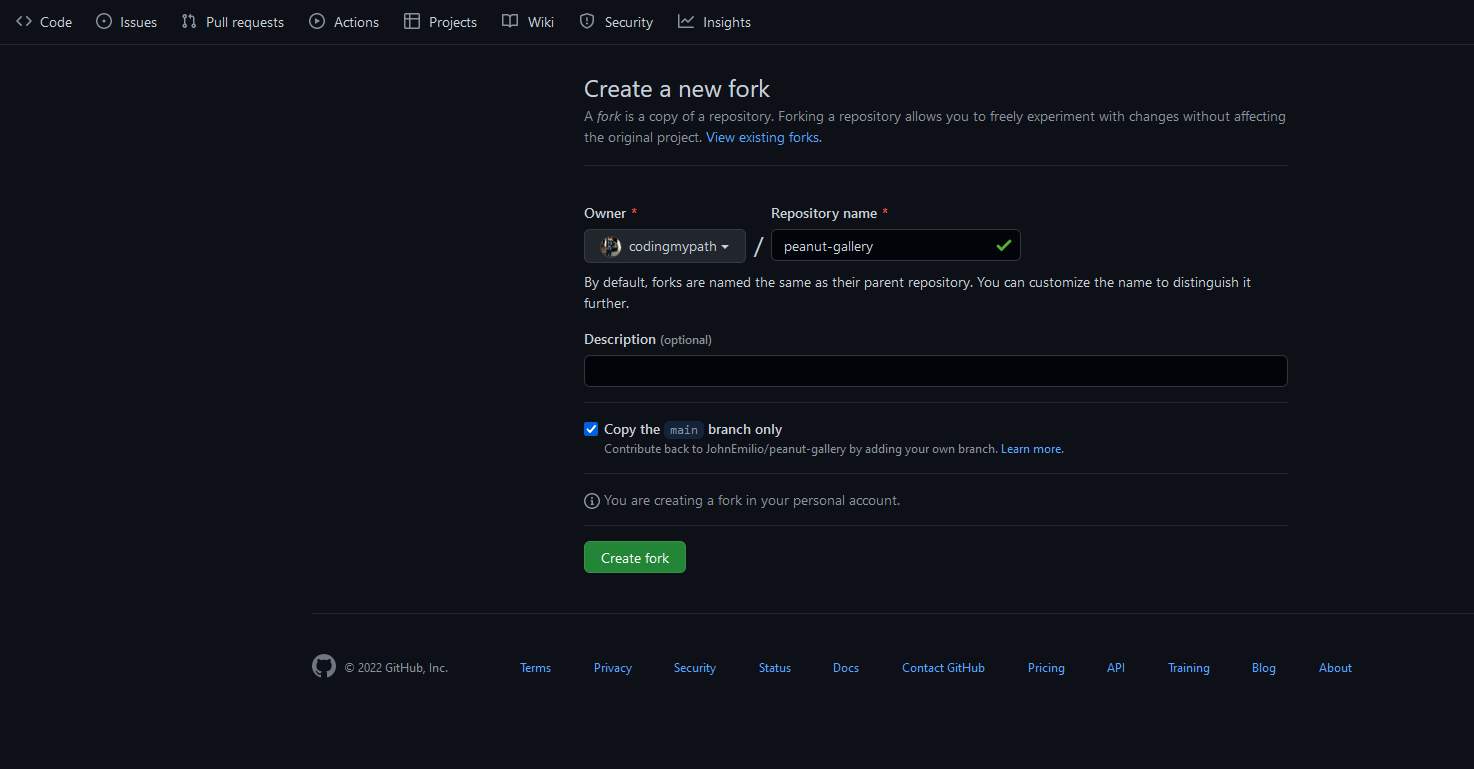Open the footer Blog link
This screenshot has width=1474, height=769.
pos(1264,668)
